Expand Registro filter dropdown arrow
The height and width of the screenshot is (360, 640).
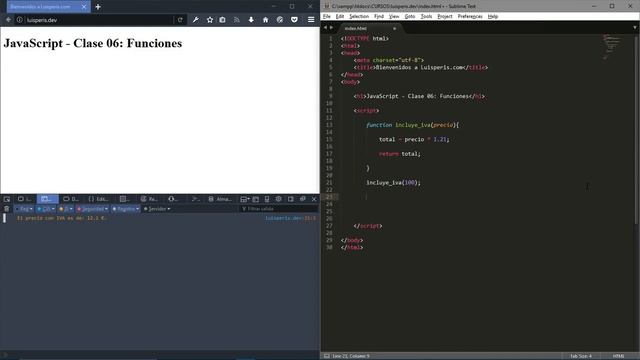point(138,209)
